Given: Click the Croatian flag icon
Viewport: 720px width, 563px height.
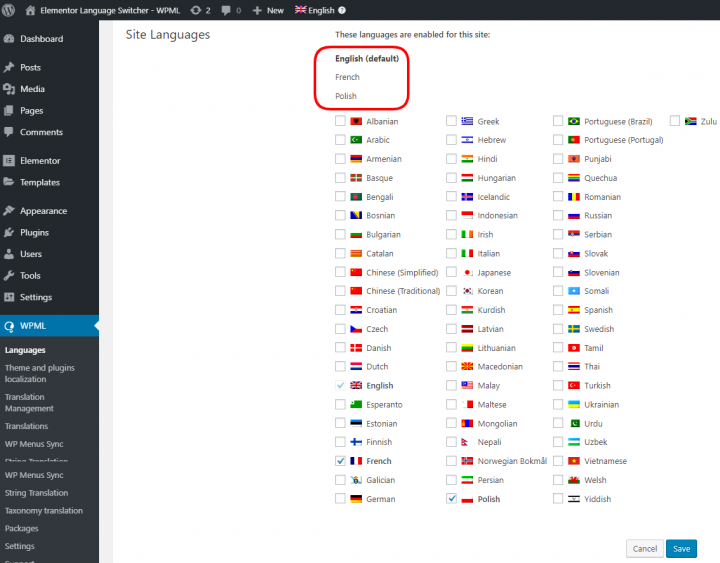Looking at the screenshot, I should pos(356,310).
